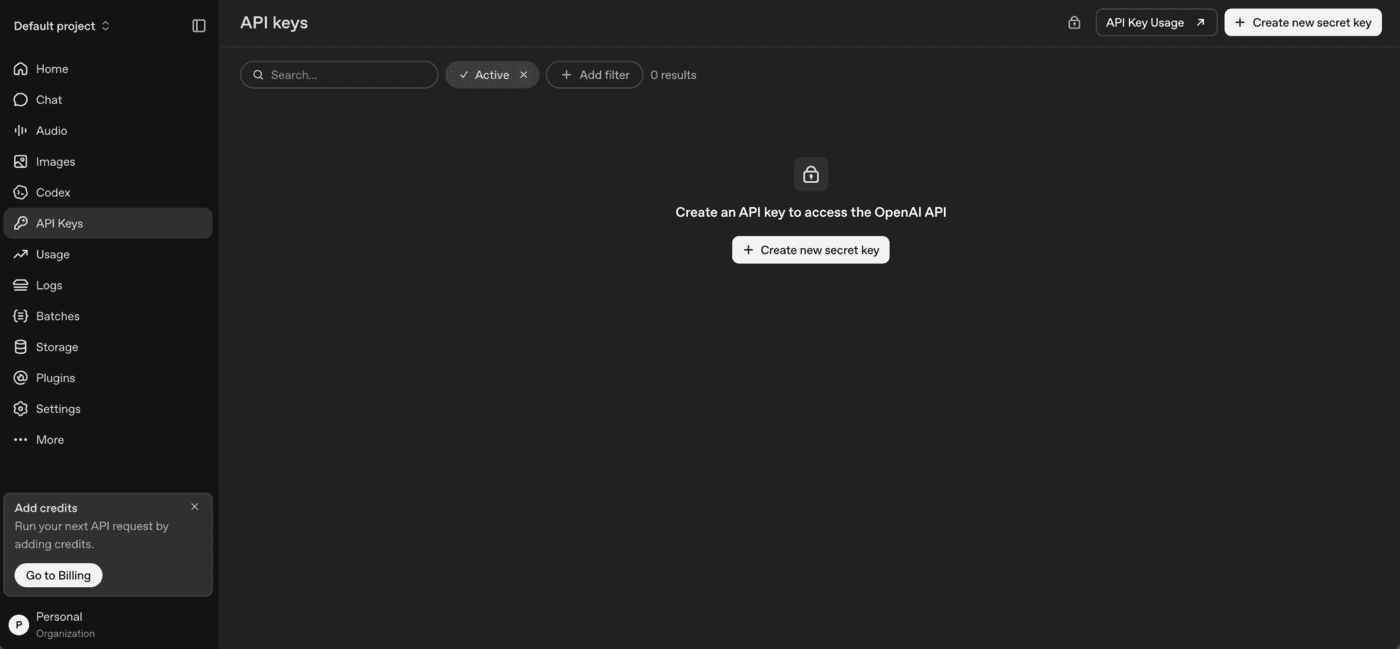Screen dimensions: 1400x649
Task: Click the Batches braces icon
Action: [x=20, y=317]
